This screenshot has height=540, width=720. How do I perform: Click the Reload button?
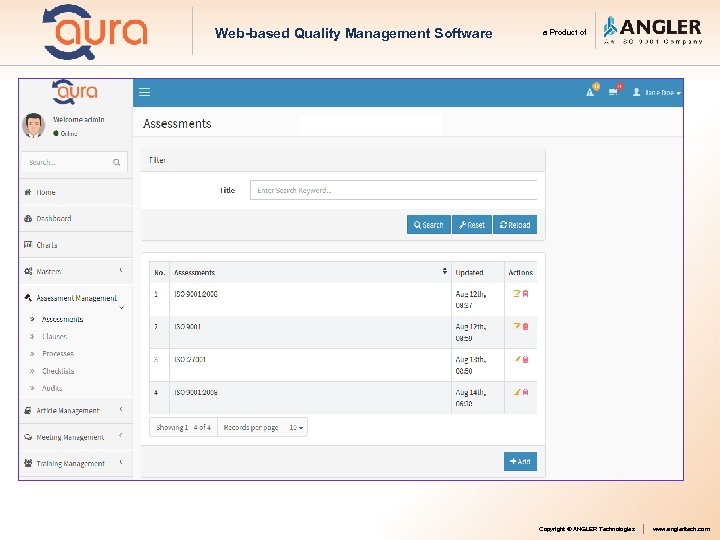[x=515, y=225]
